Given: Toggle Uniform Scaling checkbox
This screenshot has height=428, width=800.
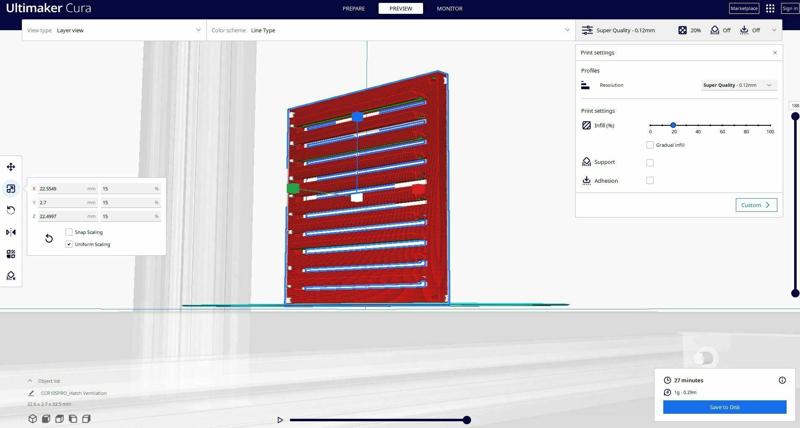Looking at the screenshot, I should pyautogui.click(x=69, y=244).
